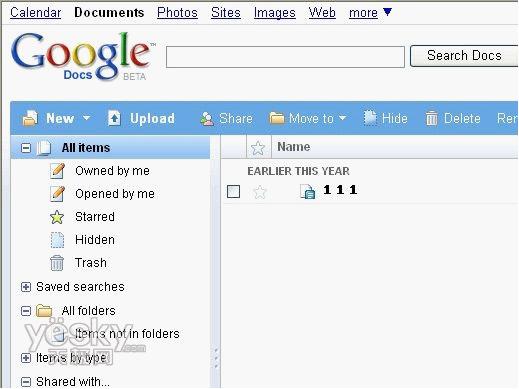Click the star column header icon
This screenshot has height=389, width=519.
258,147
